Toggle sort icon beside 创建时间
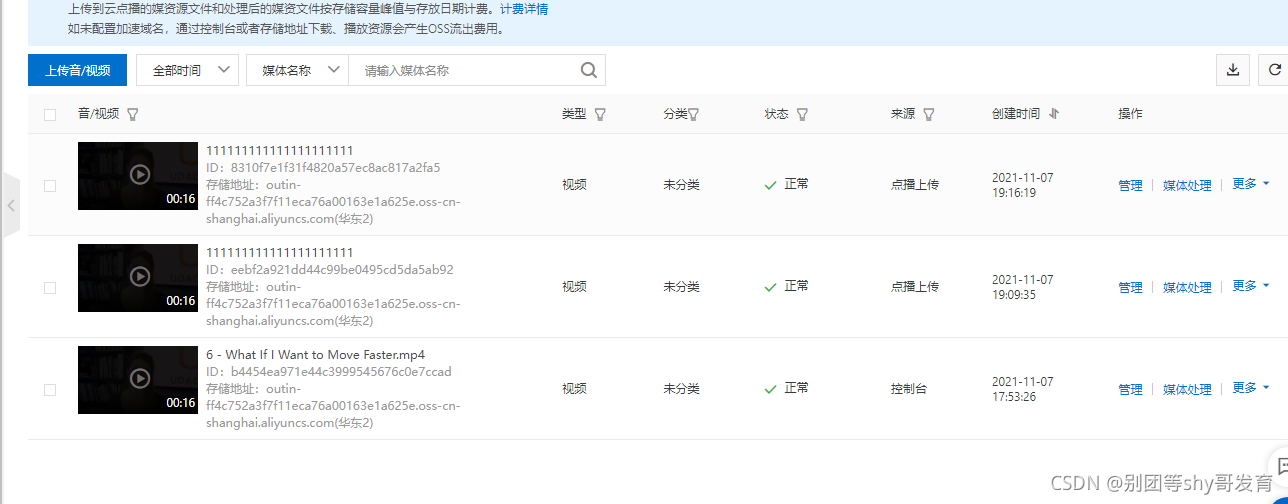This screenshot has height=504, width=1288. pyautogui.click(x=1054, y=114)
